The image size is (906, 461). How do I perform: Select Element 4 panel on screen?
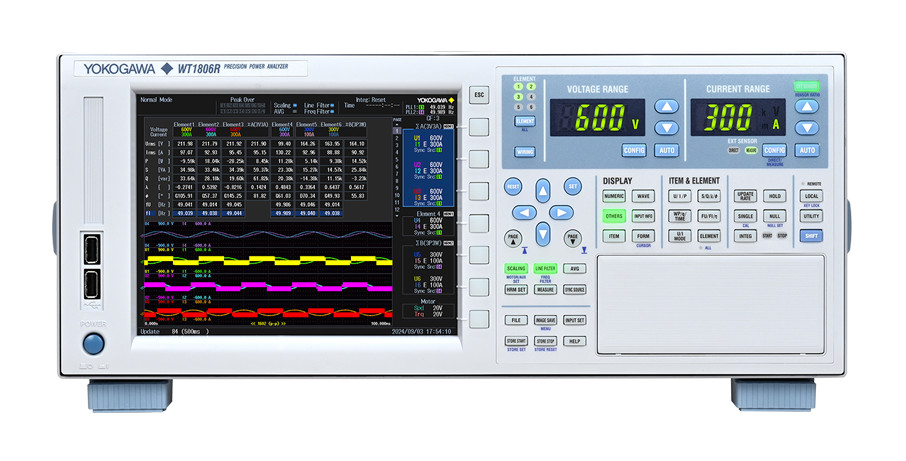429,224
